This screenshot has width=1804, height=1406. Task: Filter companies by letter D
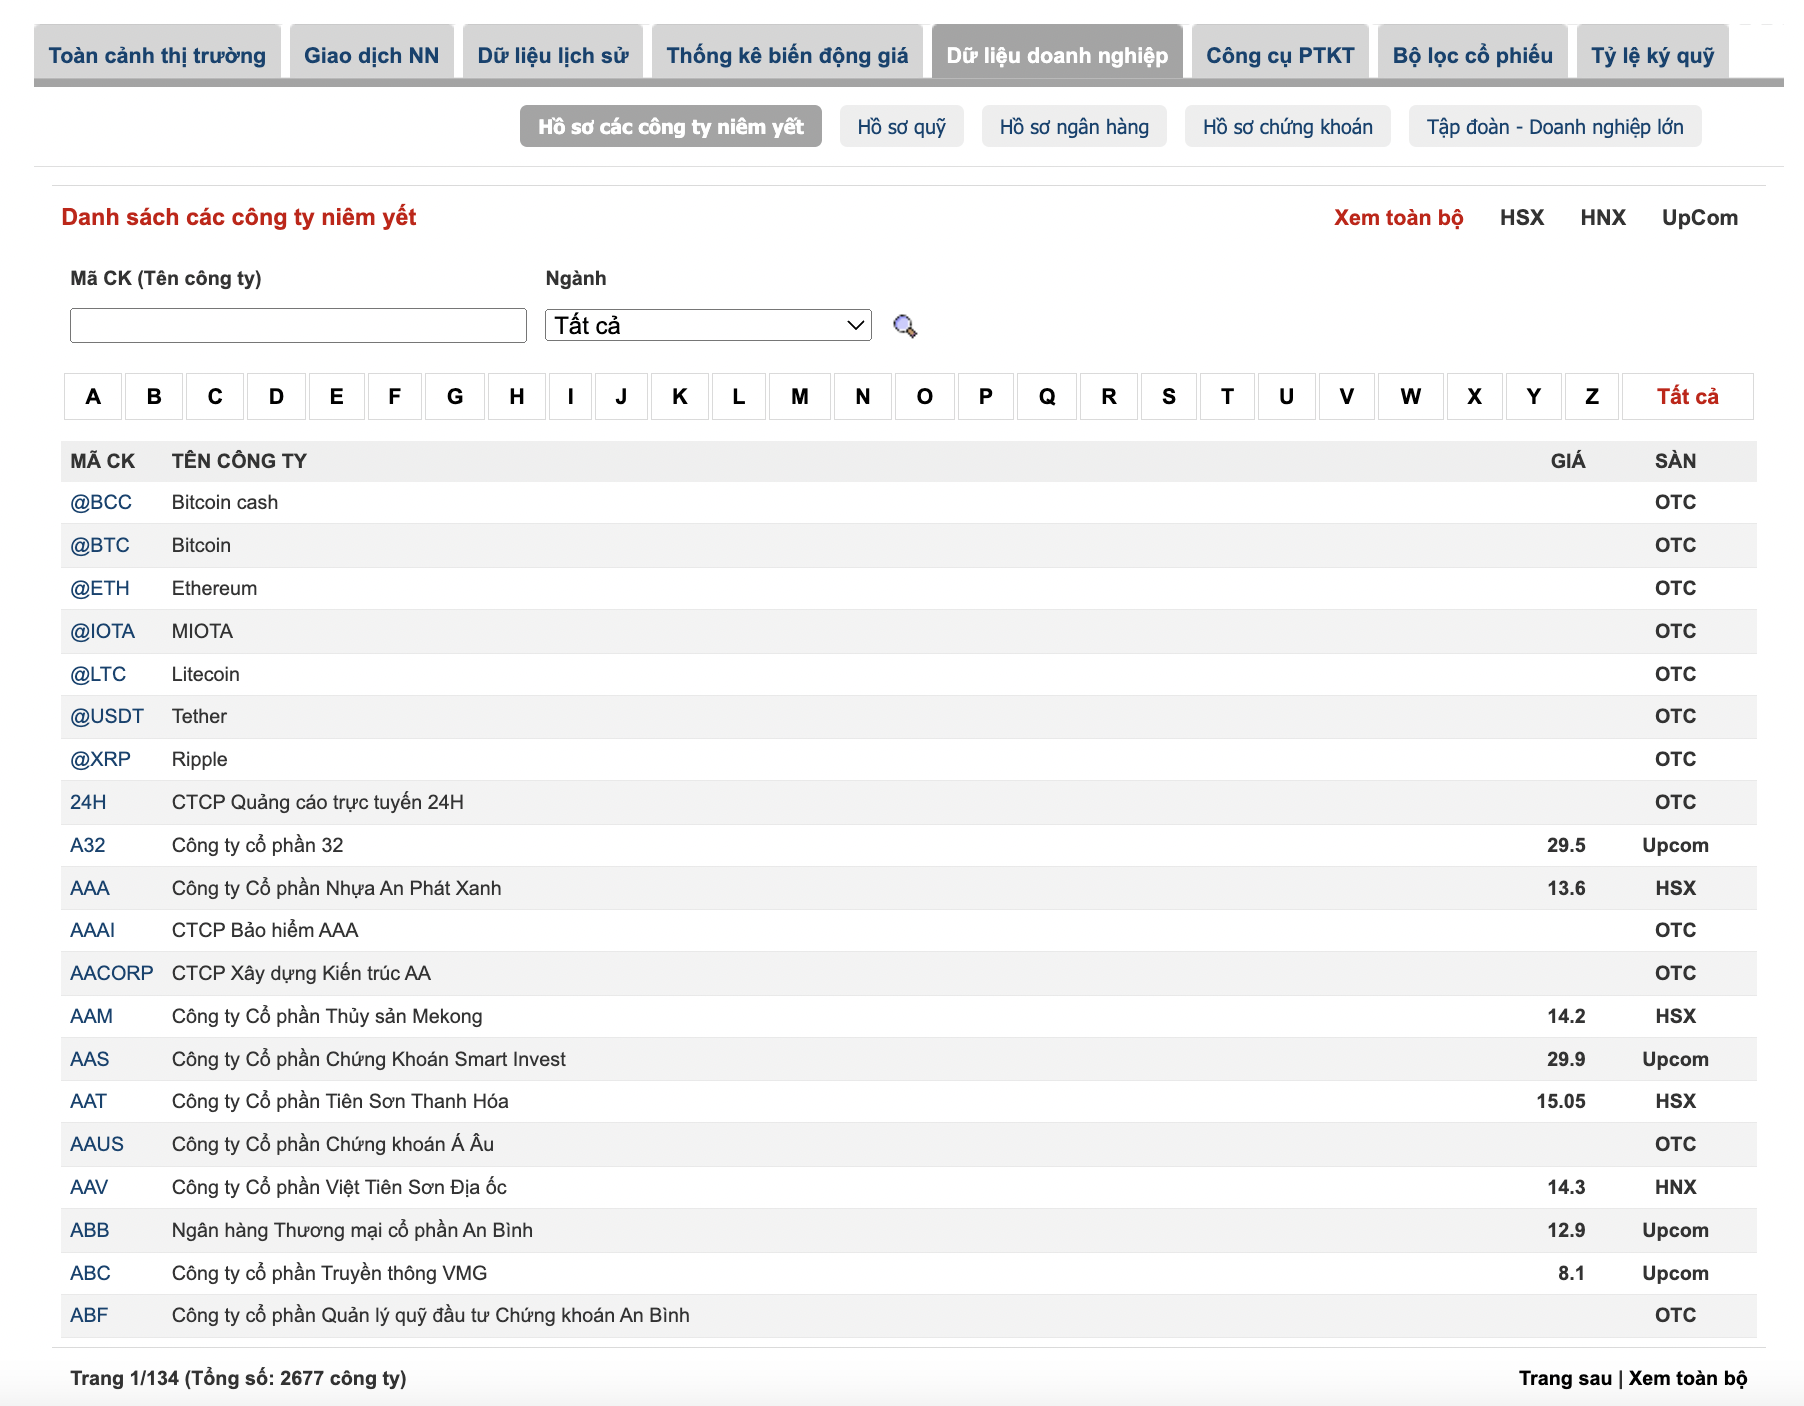click(276, 396)
